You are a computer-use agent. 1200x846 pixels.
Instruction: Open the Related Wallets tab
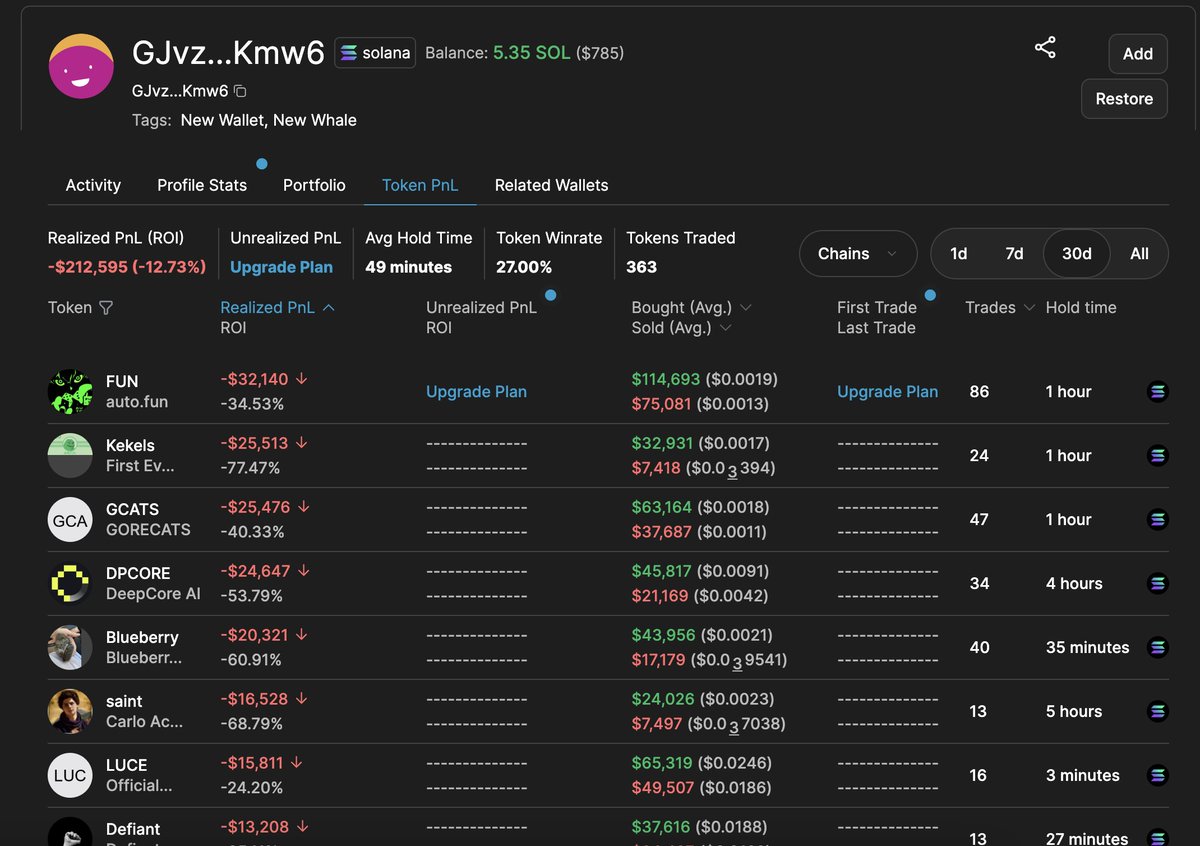tap(551, 185)
